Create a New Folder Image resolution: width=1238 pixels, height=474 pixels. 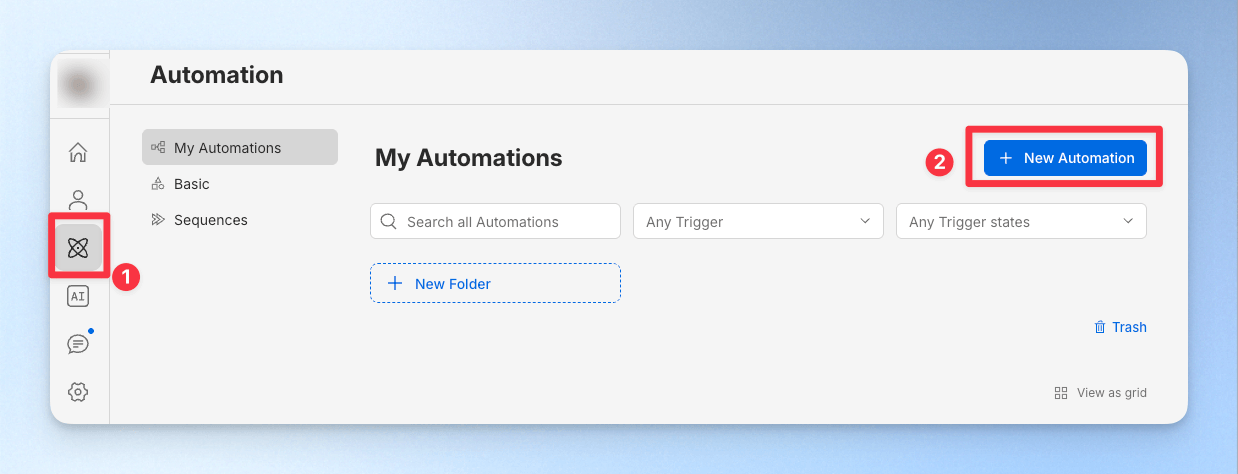pyautogui.click(x=495, y=283)
